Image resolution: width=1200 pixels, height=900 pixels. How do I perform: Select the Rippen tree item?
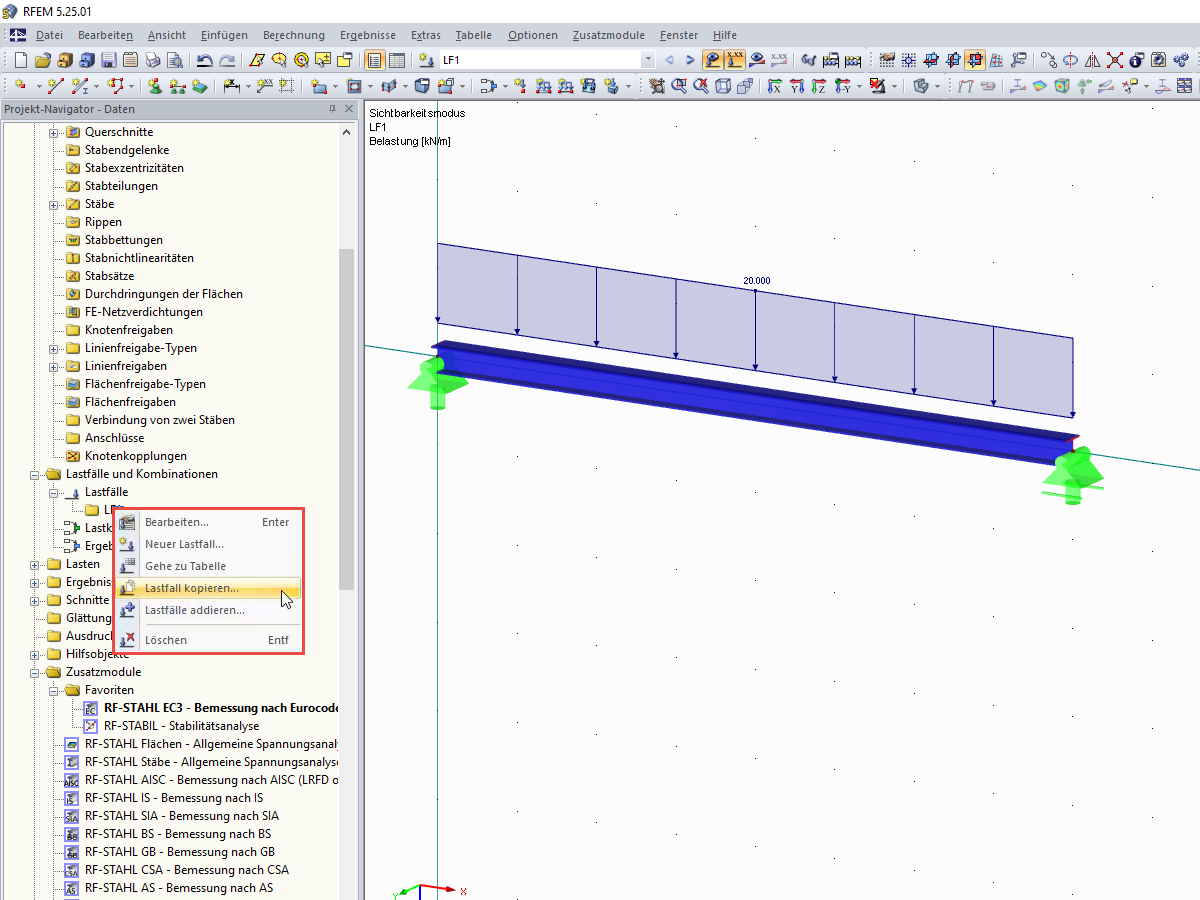[x=103, y=222]
